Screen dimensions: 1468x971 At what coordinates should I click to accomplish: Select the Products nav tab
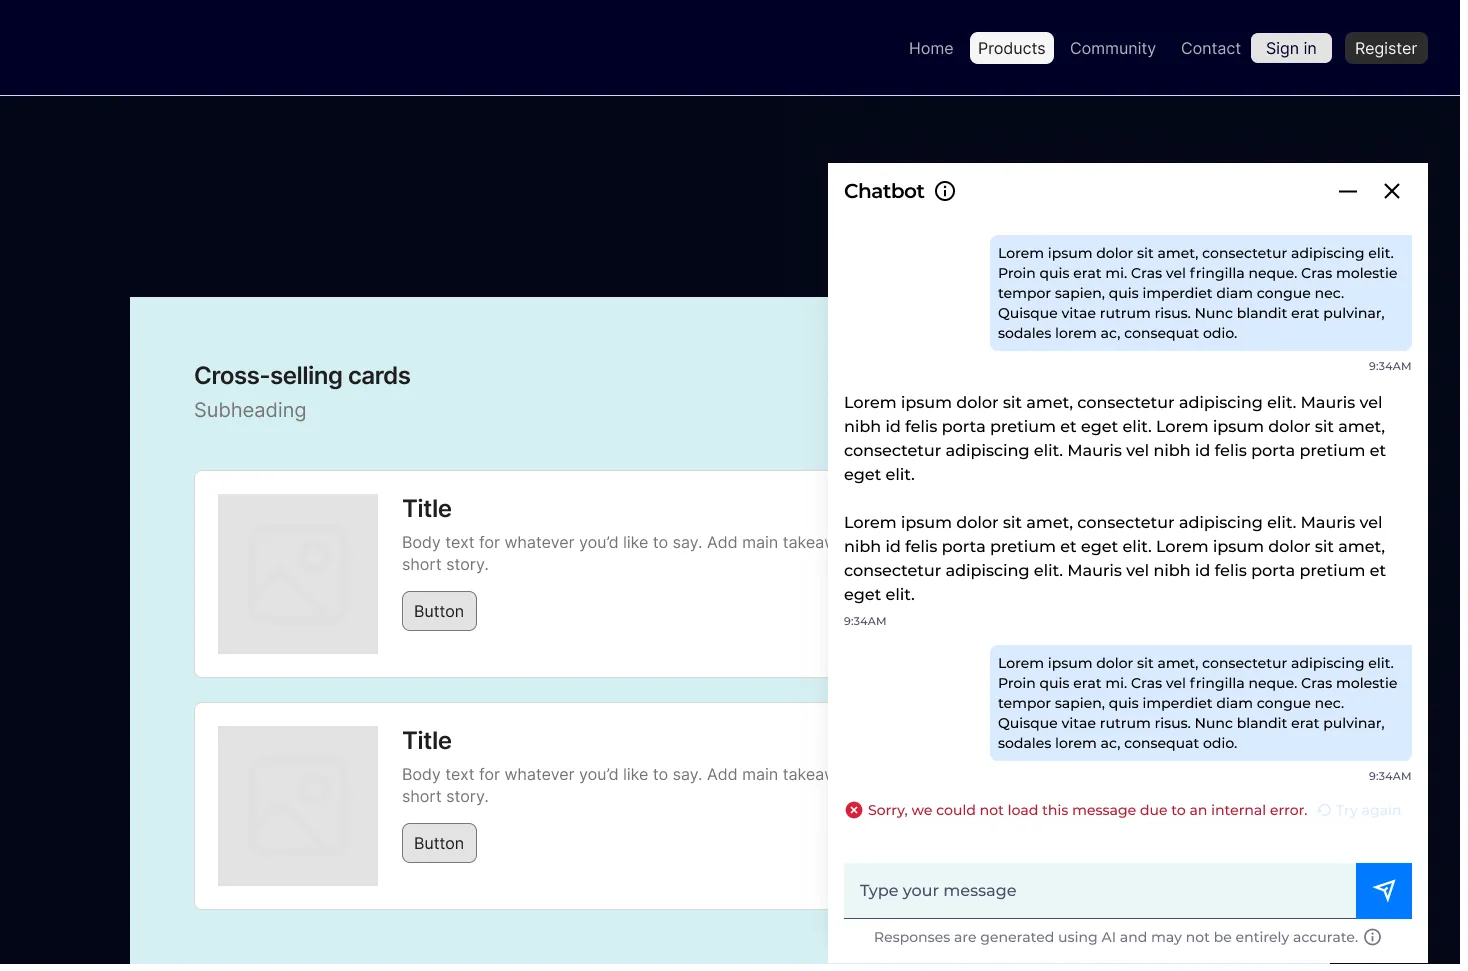coord(1012,48)
